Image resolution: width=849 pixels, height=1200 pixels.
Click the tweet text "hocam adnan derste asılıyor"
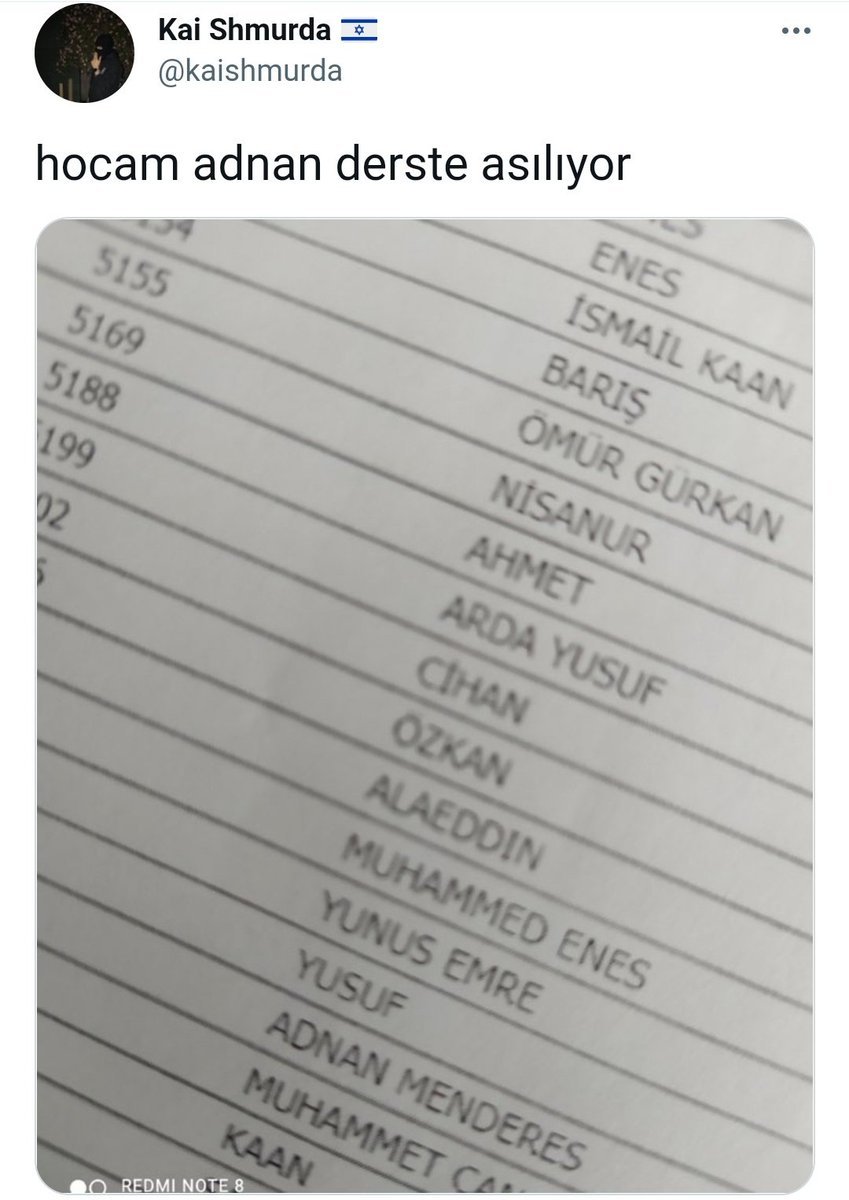[x=333, y=165]
